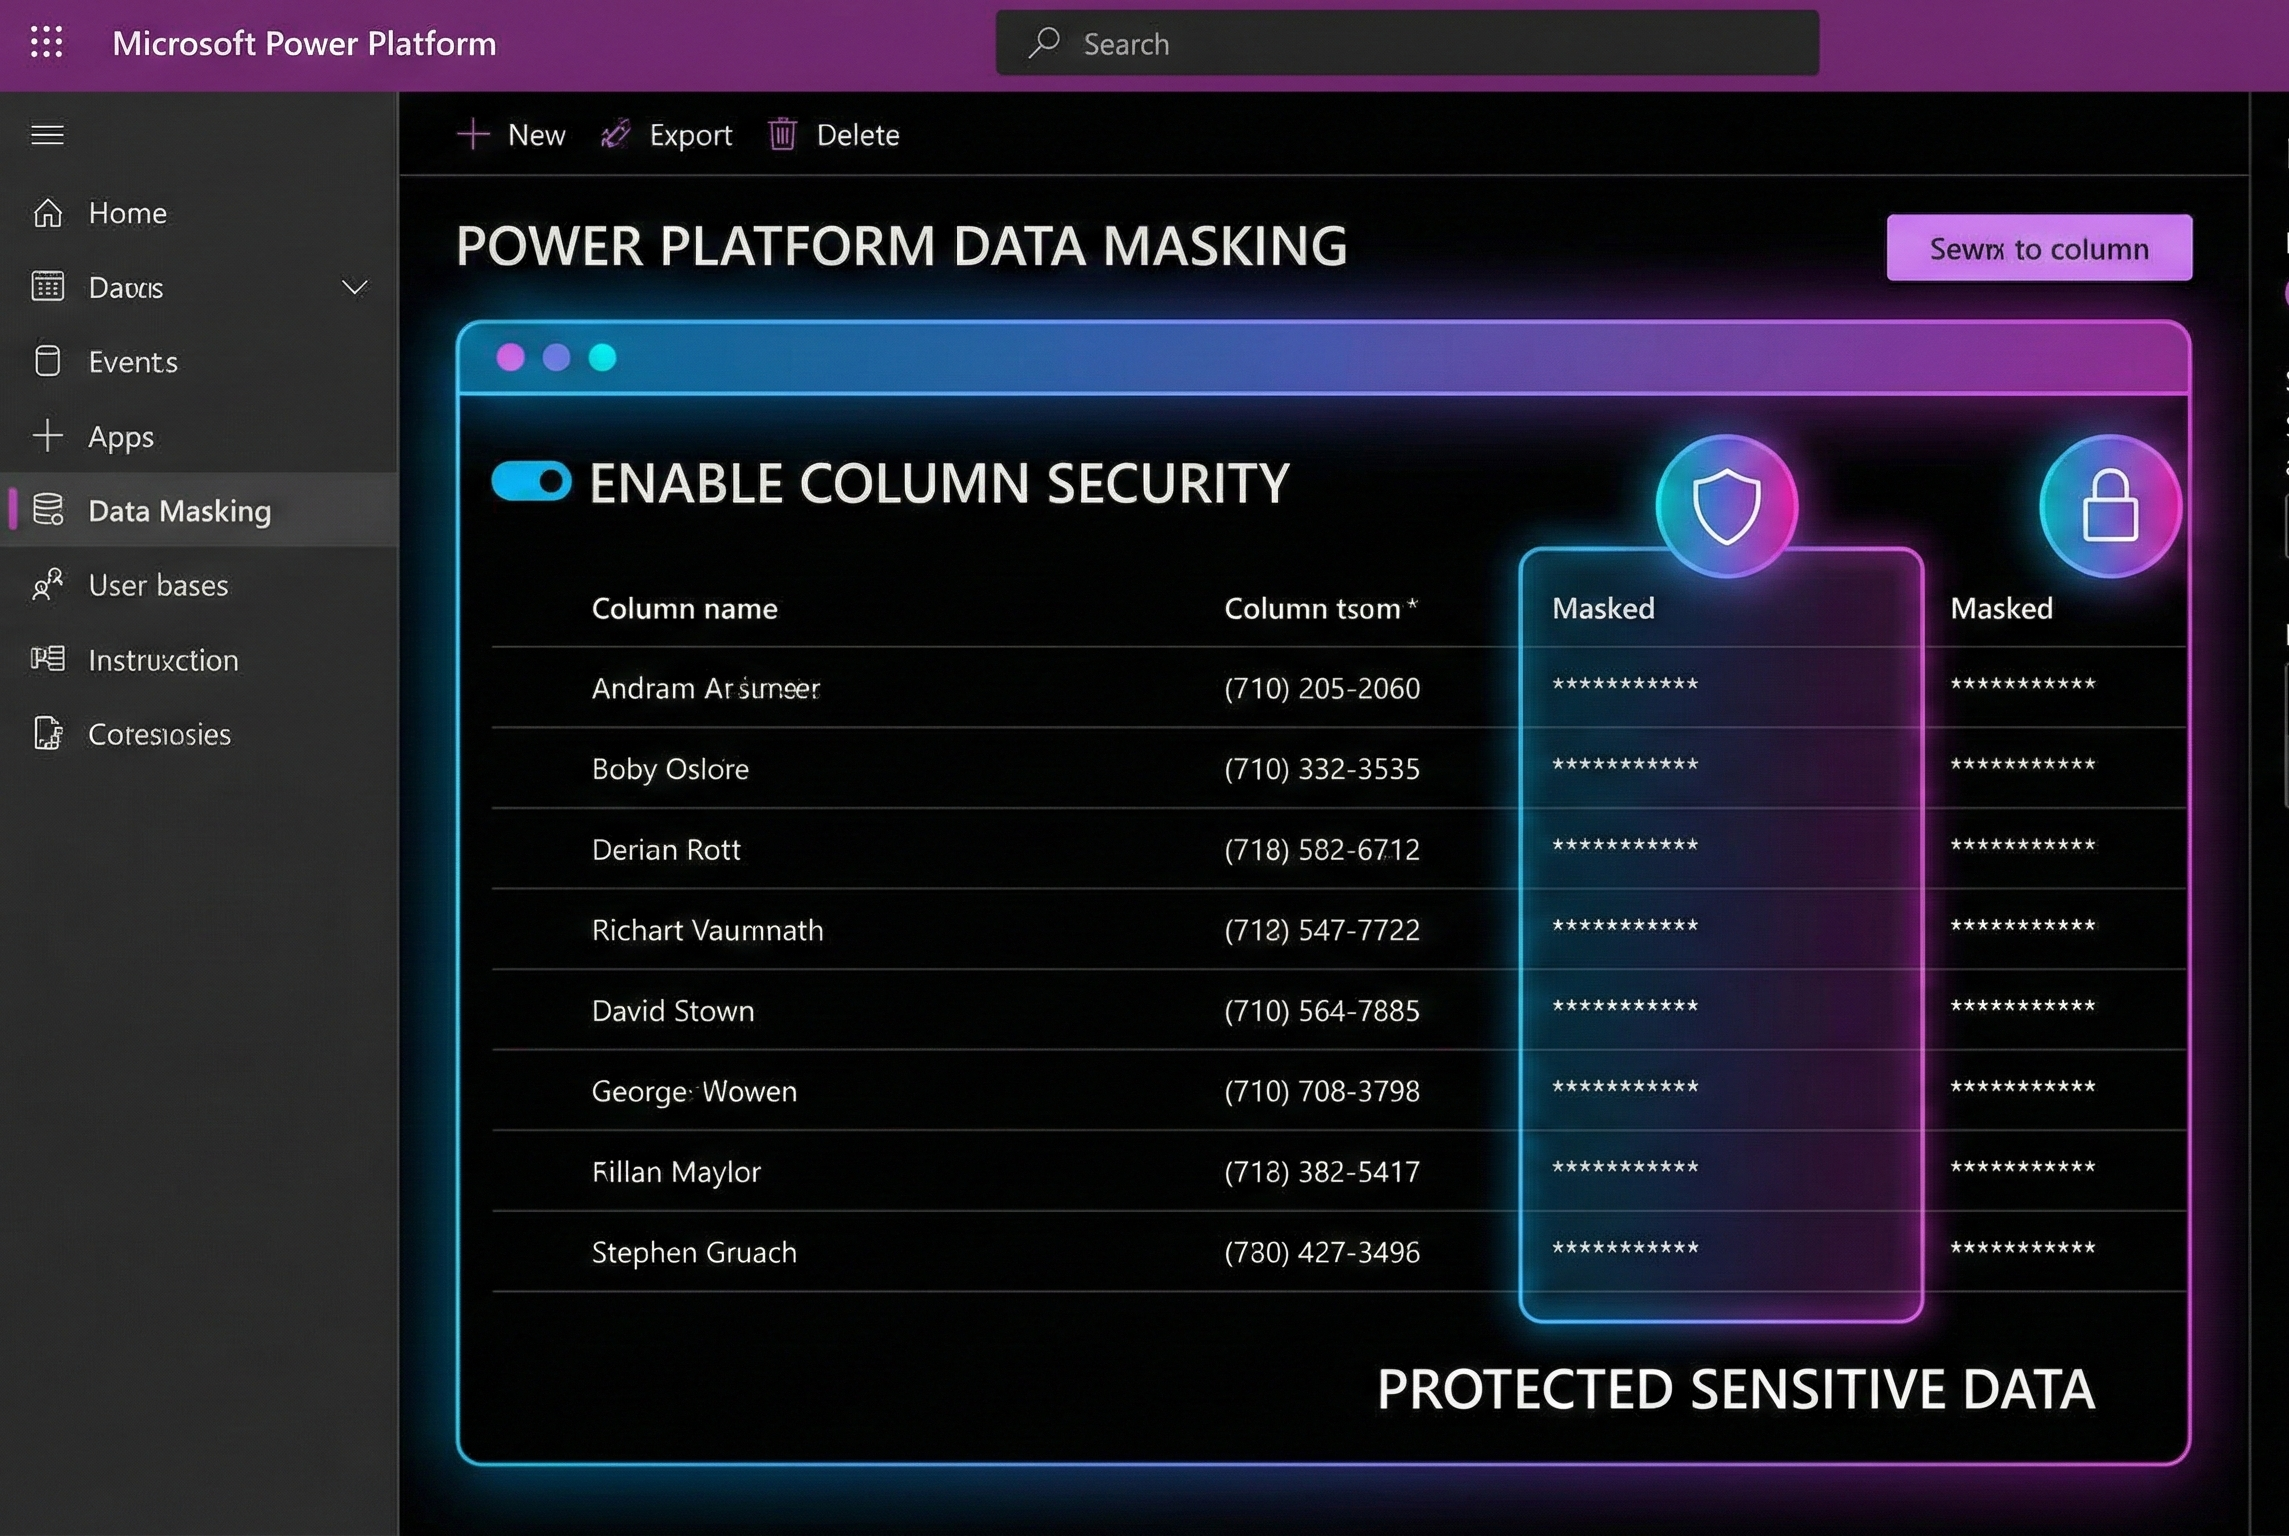
Task: Click the magenta dot in the window title bar
Action: coord(510,358)
